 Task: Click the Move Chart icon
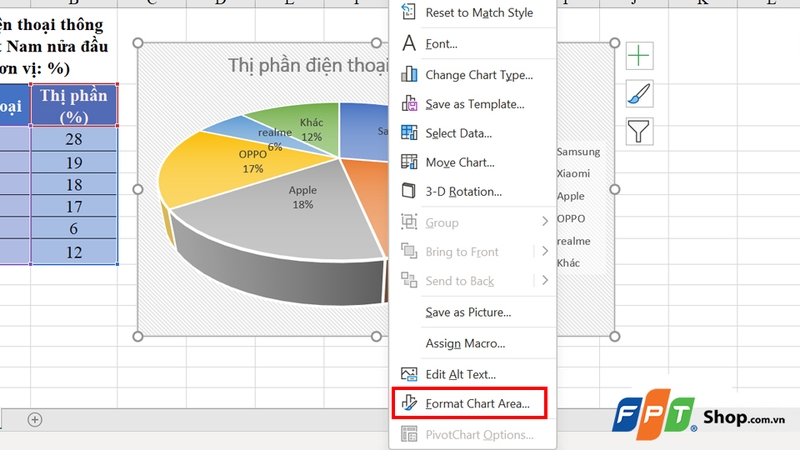409,162
